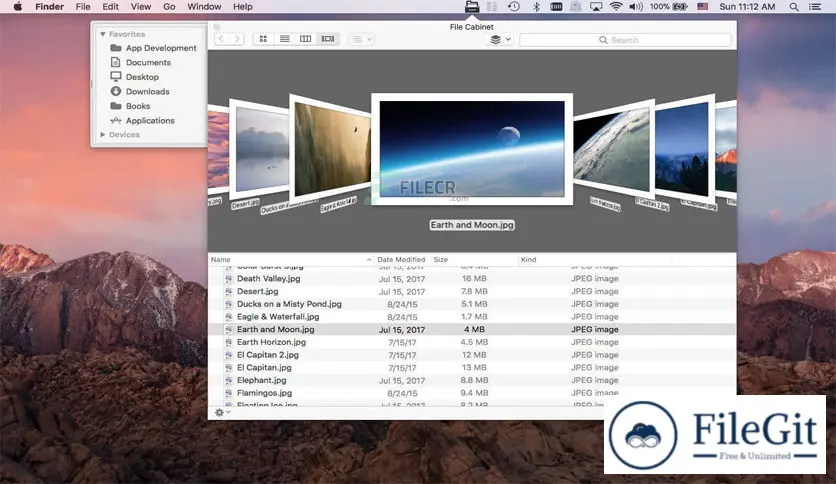This screenshot has width=836, height=484.
Task: Select El Capitan.jpg row
Action: (x=472, y=368)
